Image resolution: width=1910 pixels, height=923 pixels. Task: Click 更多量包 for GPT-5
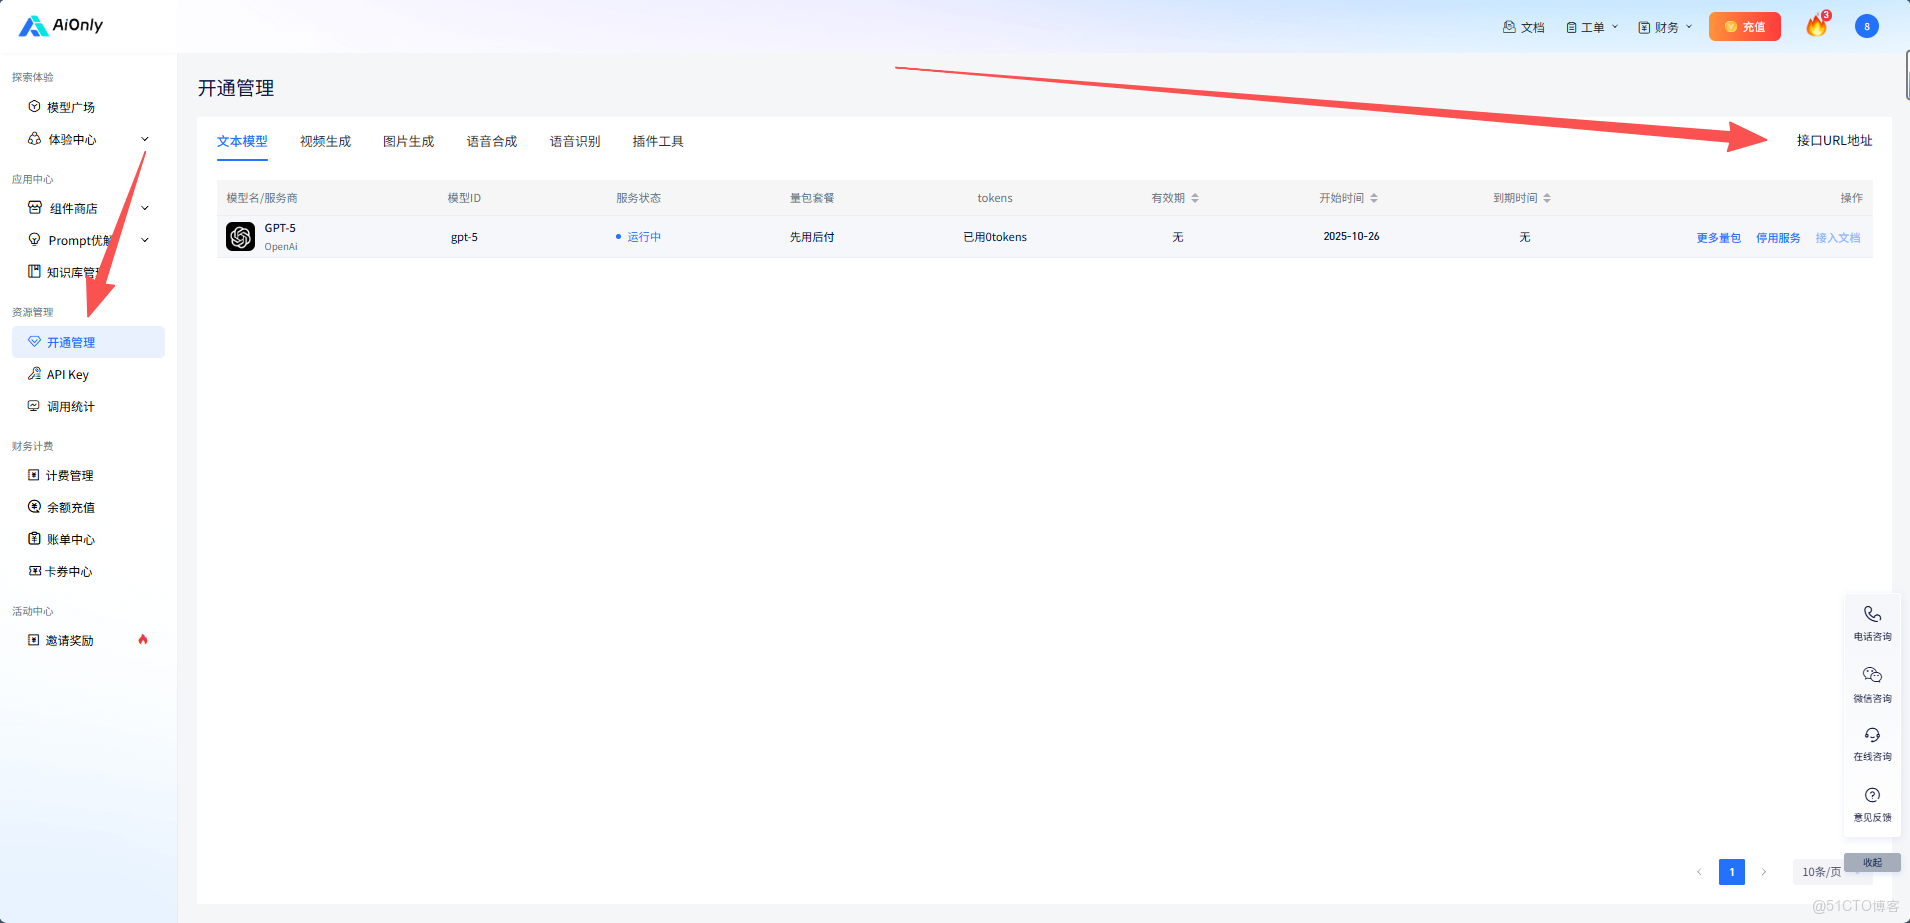(1718, 238)
